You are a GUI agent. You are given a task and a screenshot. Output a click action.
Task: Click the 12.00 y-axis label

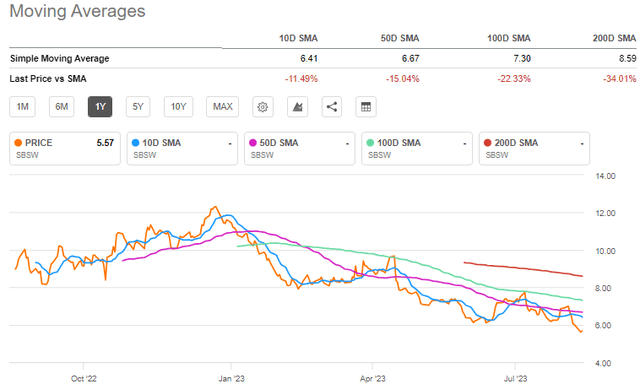tap(605, 213)
